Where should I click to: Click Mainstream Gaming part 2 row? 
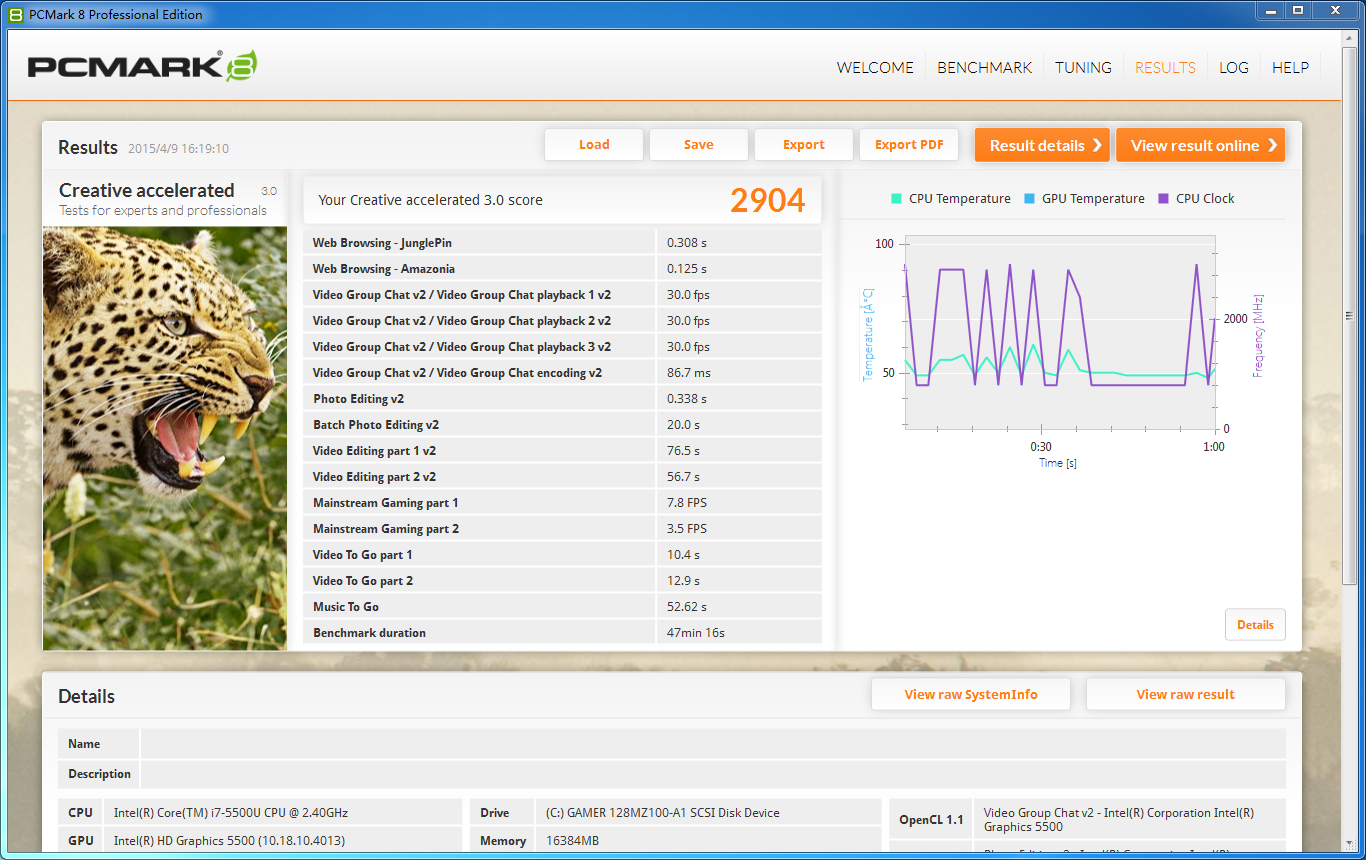pos(562,529)
